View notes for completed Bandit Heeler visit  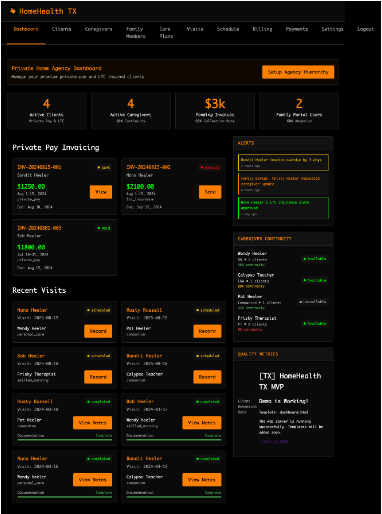pos(202,480)
